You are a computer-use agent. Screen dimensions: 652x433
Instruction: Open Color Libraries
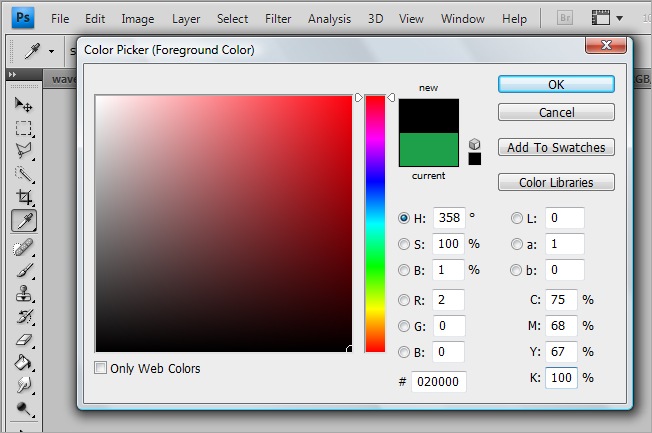pyautogui.click(x=556, y=182)
